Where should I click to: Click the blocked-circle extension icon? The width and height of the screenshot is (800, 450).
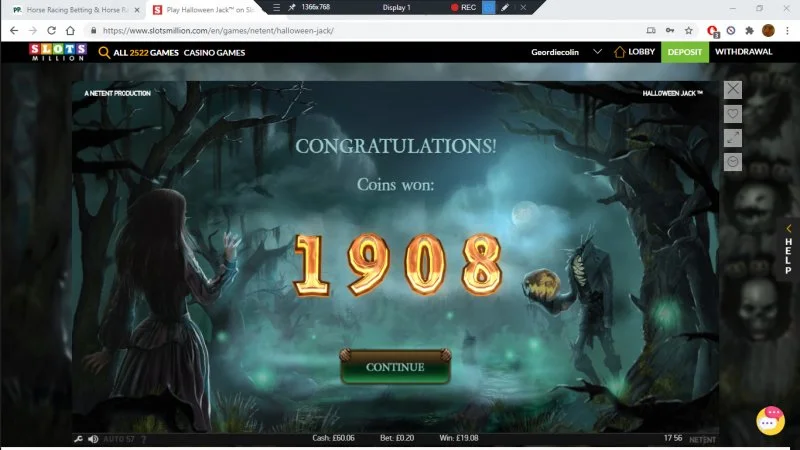click(x=731, y=31)
